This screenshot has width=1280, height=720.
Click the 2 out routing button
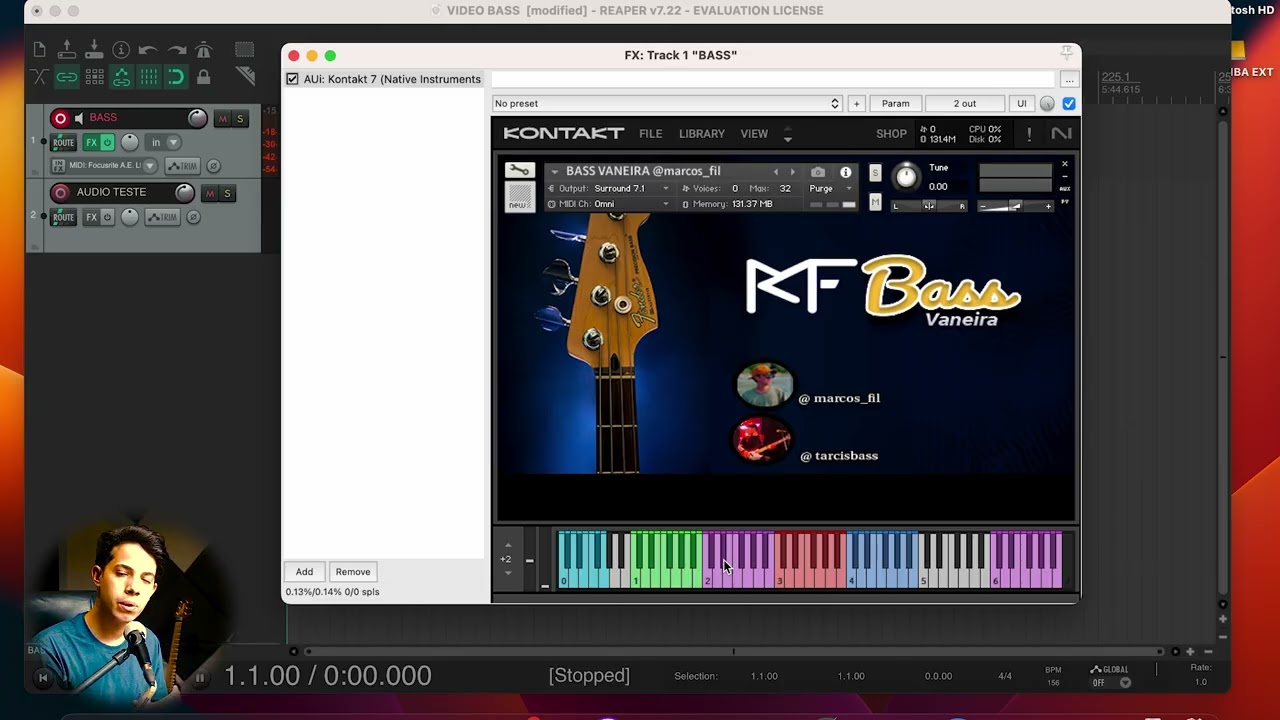(x=965, y=104)
